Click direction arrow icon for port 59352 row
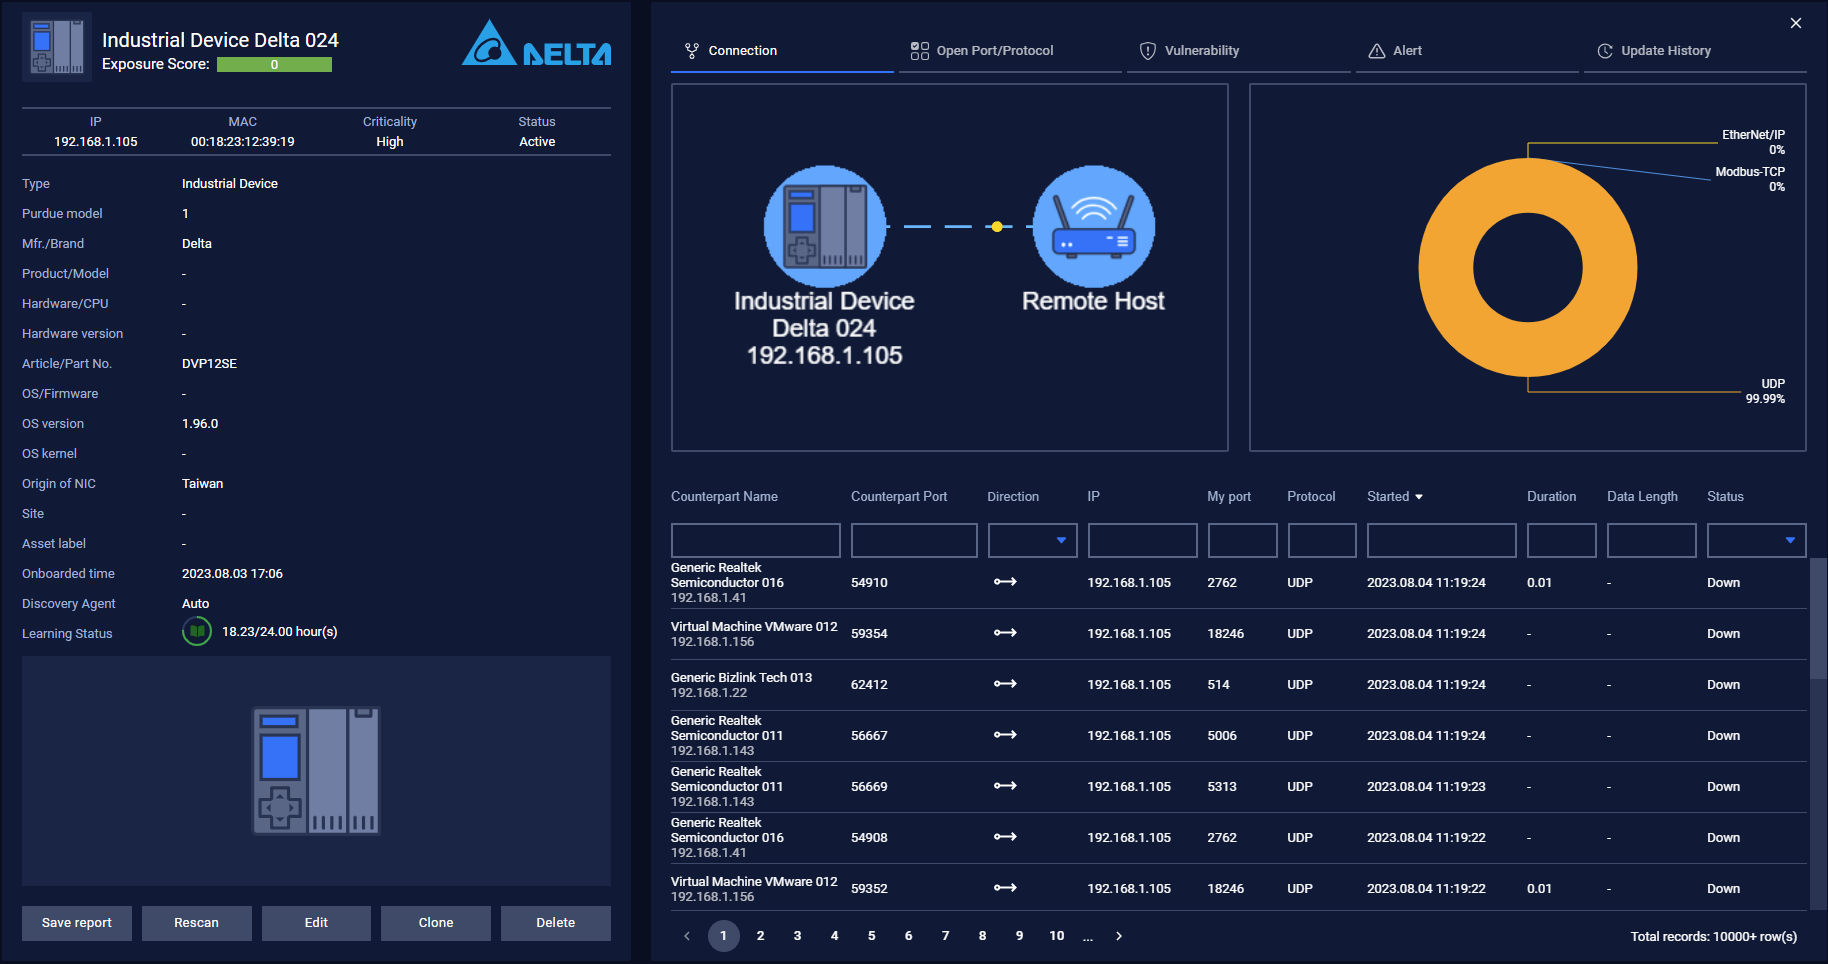 point(1005,888)
